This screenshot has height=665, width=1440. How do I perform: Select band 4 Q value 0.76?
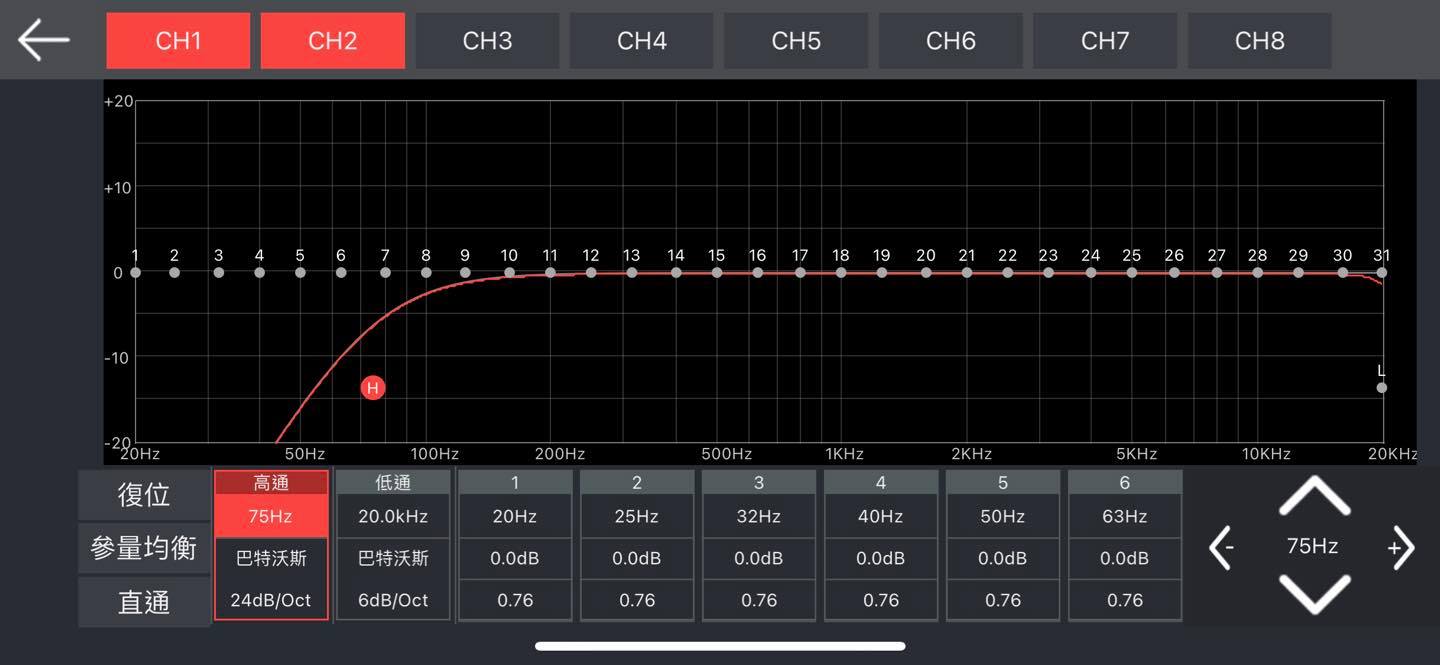point(881,600)
